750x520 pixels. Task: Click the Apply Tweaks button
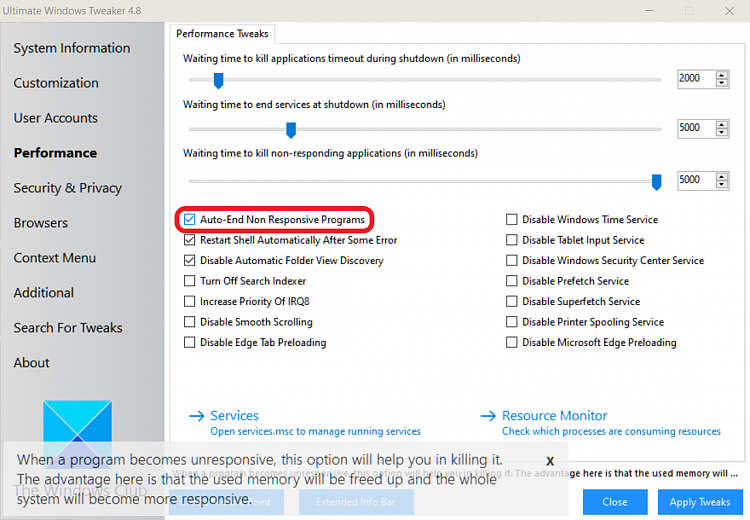[700, 502]
